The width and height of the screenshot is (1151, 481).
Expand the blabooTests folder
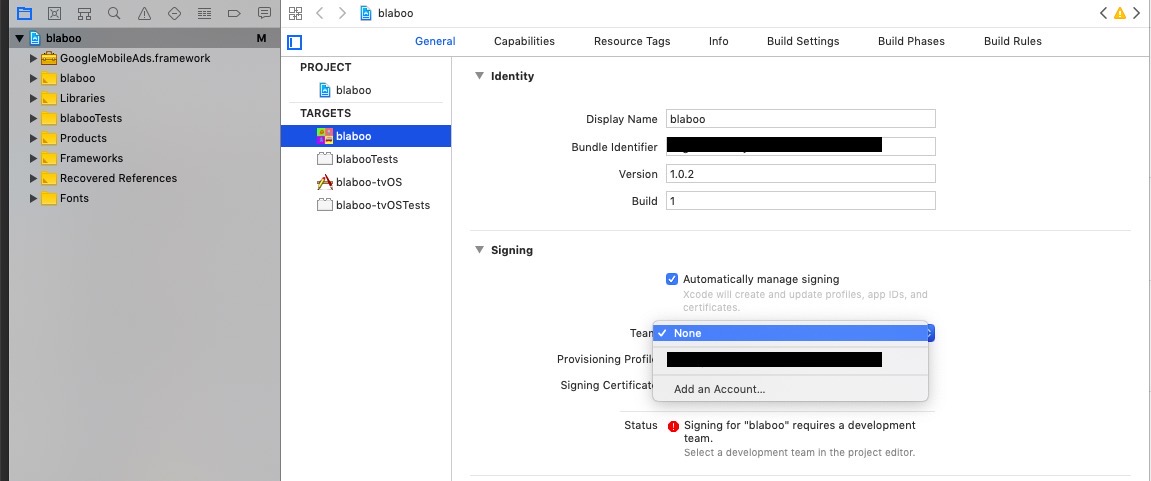(x=33, y=118)
